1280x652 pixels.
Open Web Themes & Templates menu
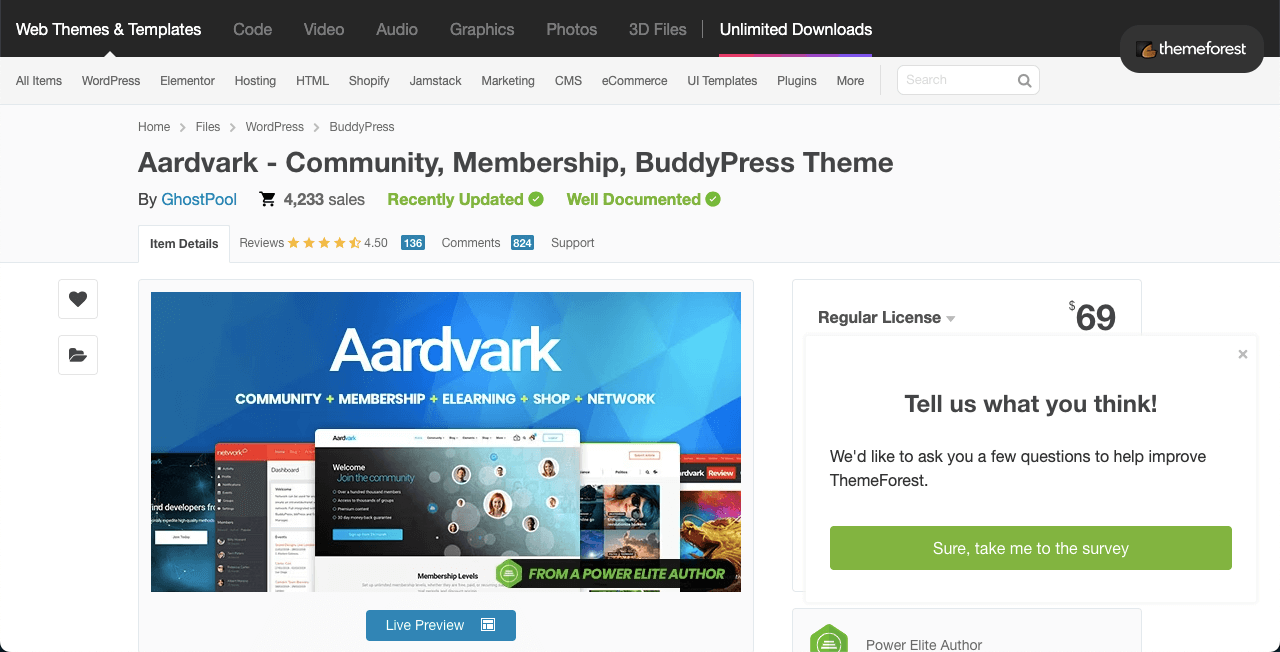click(108, 29)
